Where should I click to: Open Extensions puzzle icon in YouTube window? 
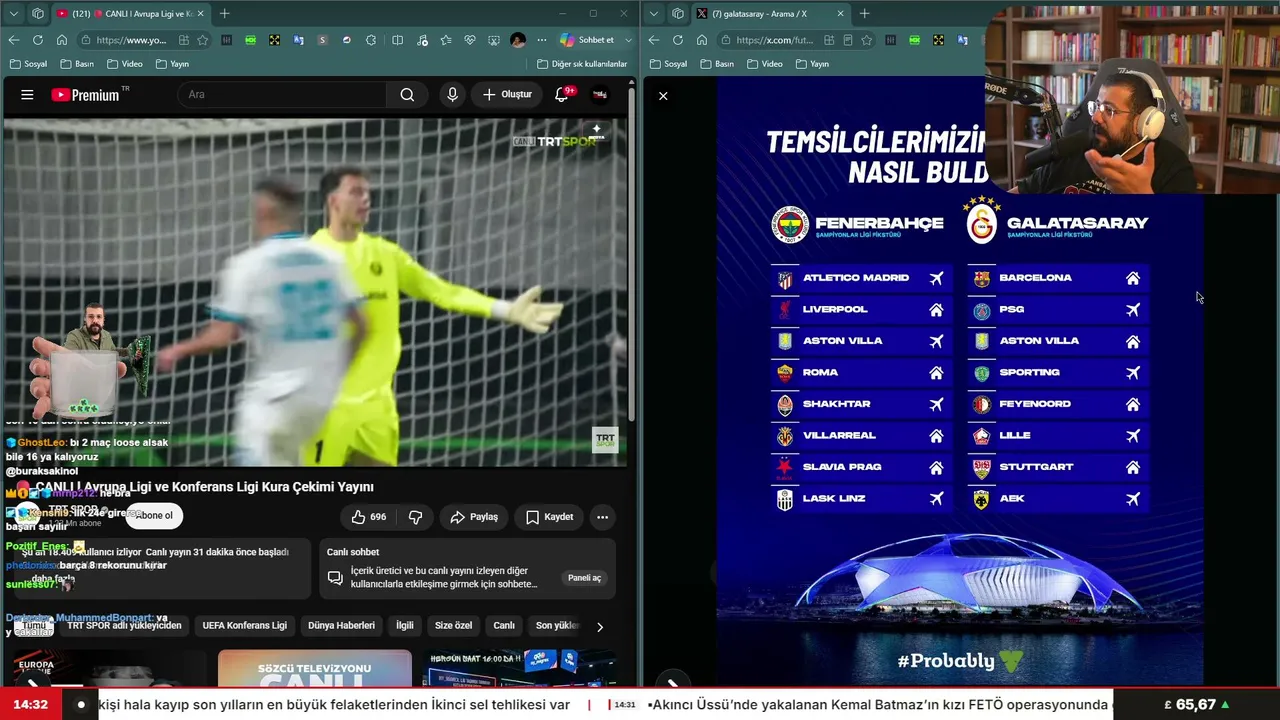pyautogui.click(x=371, y=40)
